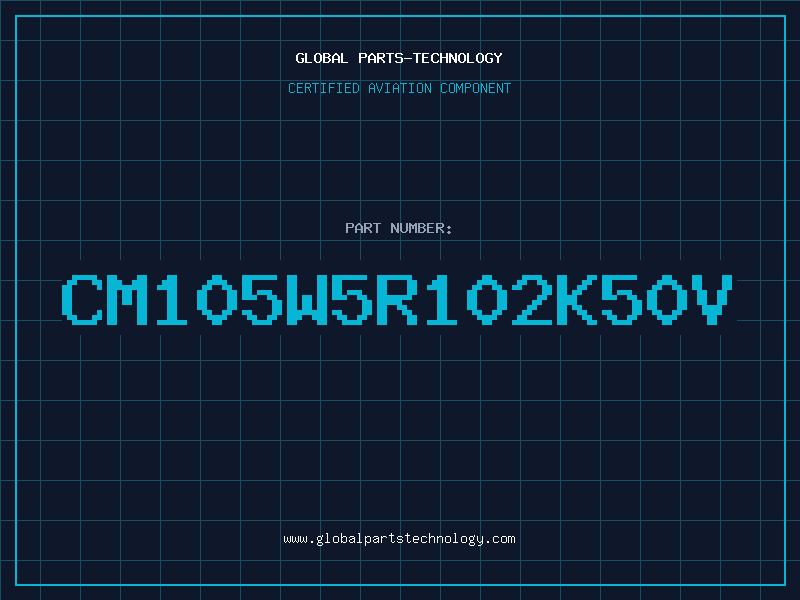
Task: Click the PART NUMBER: label
Action: click(399, 228)
